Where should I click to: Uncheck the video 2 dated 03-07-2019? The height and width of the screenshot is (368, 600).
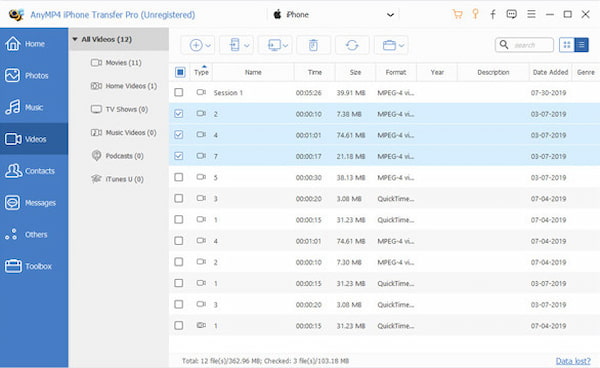pos(179,114)
